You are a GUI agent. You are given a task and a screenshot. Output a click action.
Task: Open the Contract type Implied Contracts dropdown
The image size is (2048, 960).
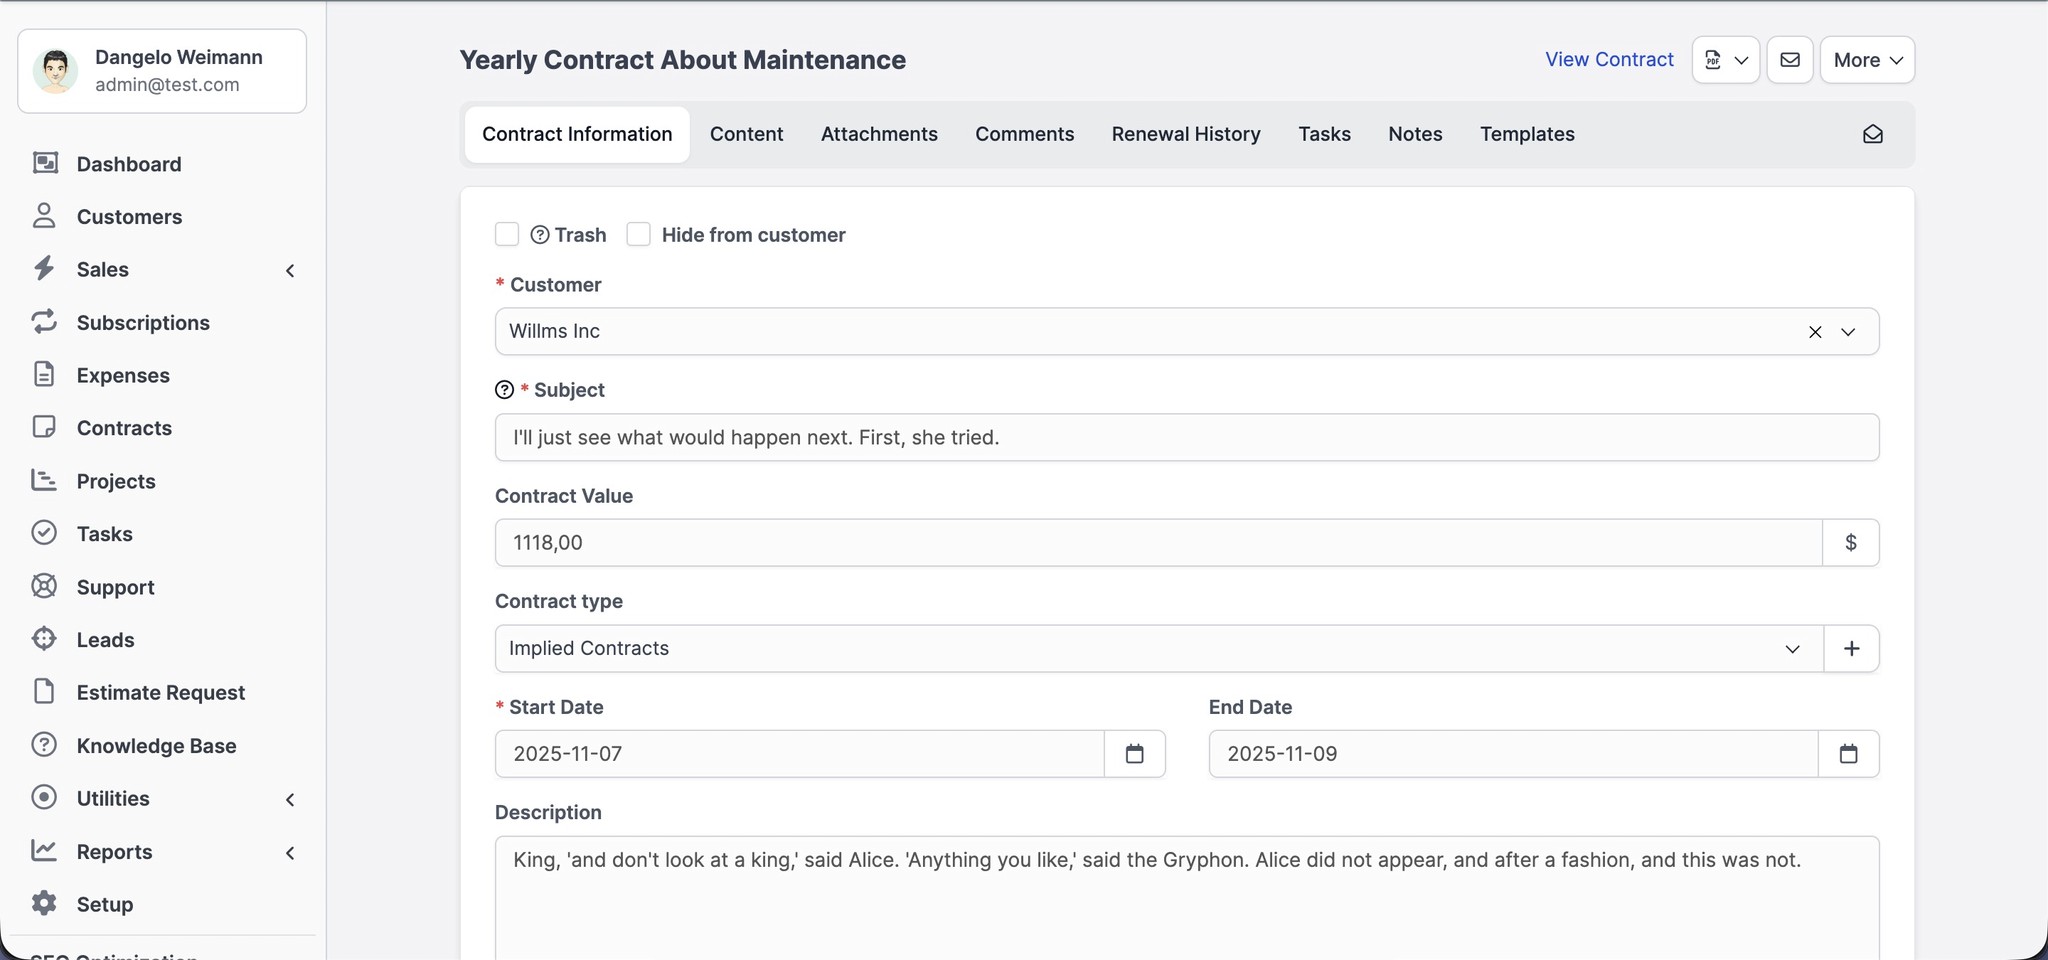(x=1159, y=648)
